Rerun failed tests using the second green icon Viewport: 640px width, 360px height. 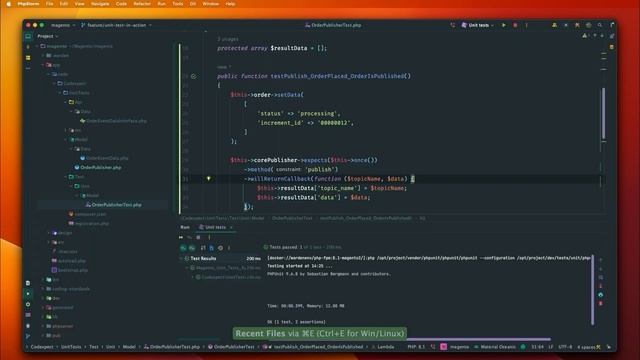pyautogui.click(x=192, y=248)
